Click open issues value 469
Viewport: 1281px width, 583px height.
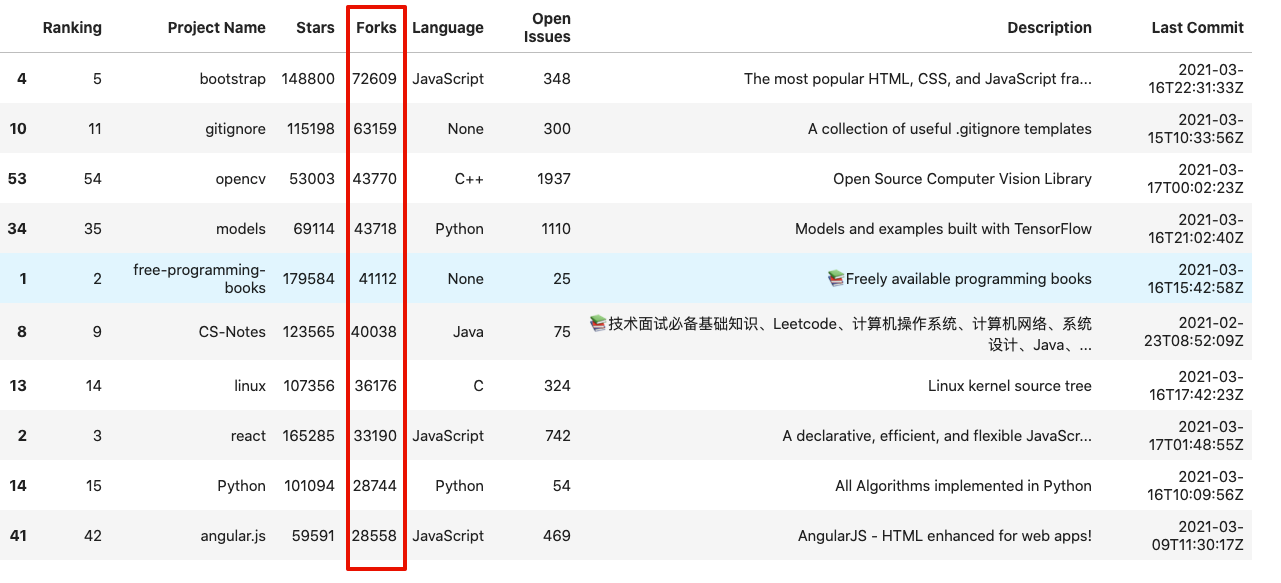tap(557, 536)
